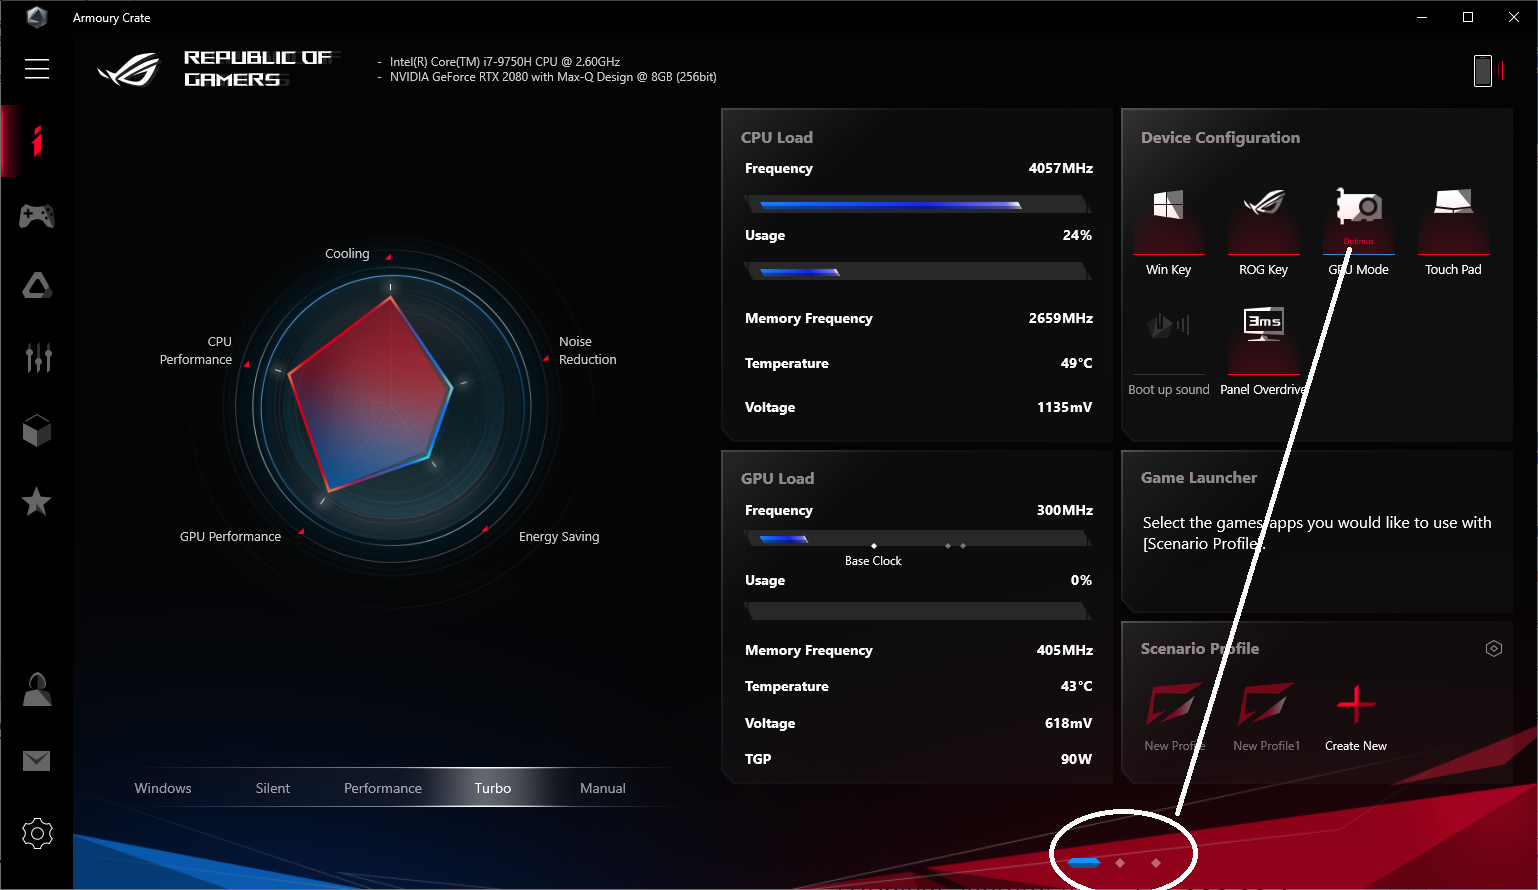1538x890 pixels.
Task: Open the New Profile scenario
Action: [1174, 717]
